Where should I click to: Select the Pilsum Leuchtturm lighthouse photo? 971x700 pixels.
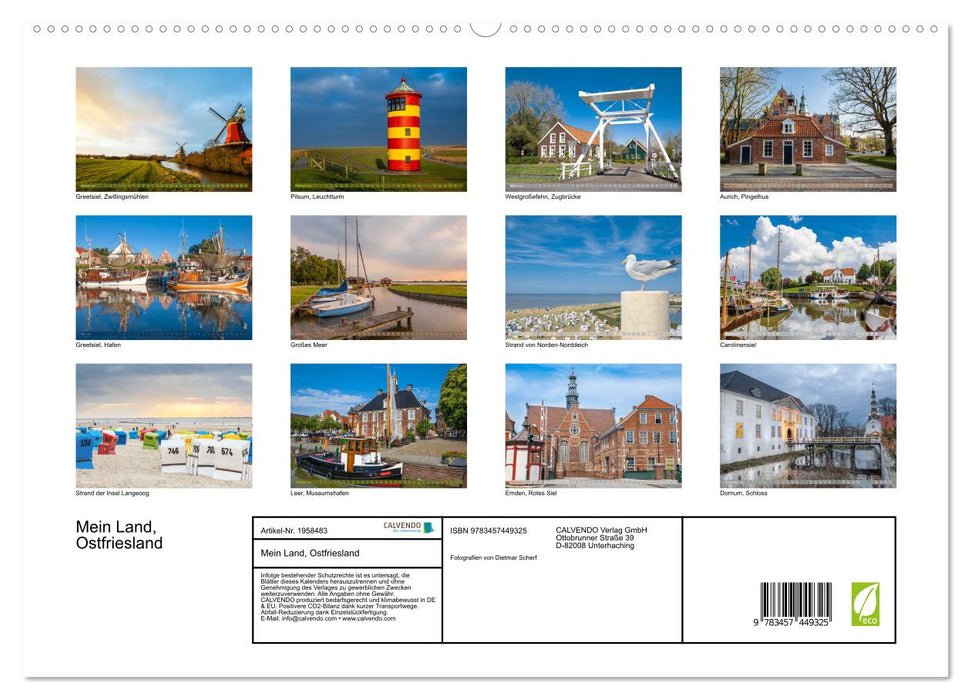377,129
